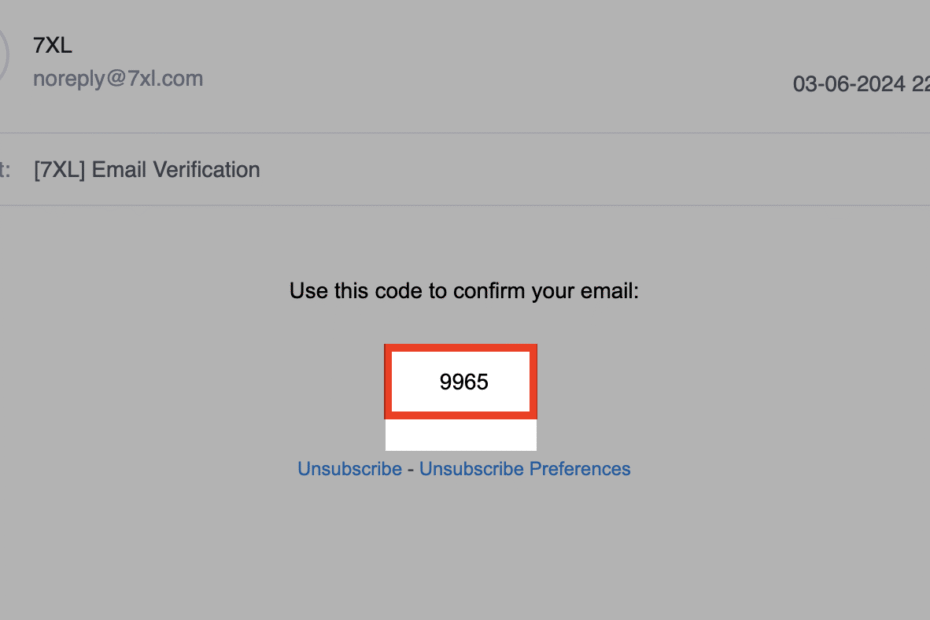Click the Unsubscribe link

349,469
